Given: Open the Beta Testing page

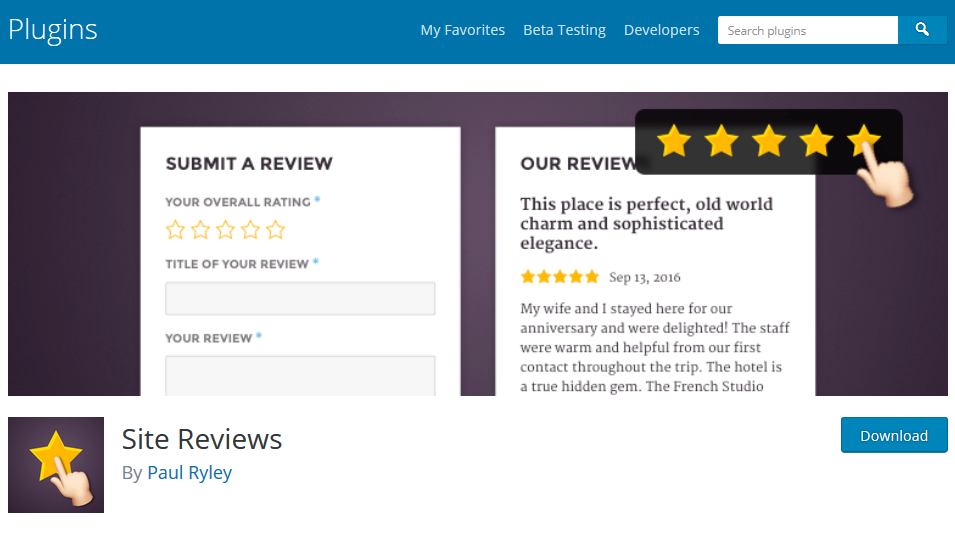Looking at the screenshot, I should (564, 30).
